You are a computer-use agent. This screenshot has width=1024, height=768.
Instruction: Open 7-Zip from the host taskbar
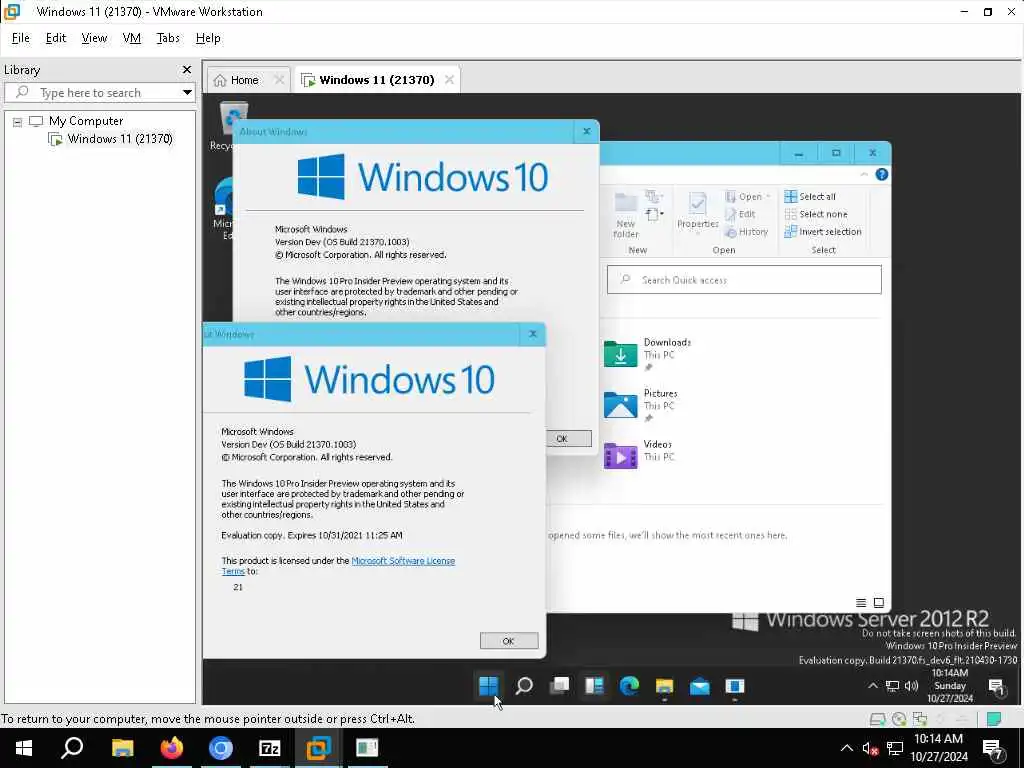[x=269, y=748]
